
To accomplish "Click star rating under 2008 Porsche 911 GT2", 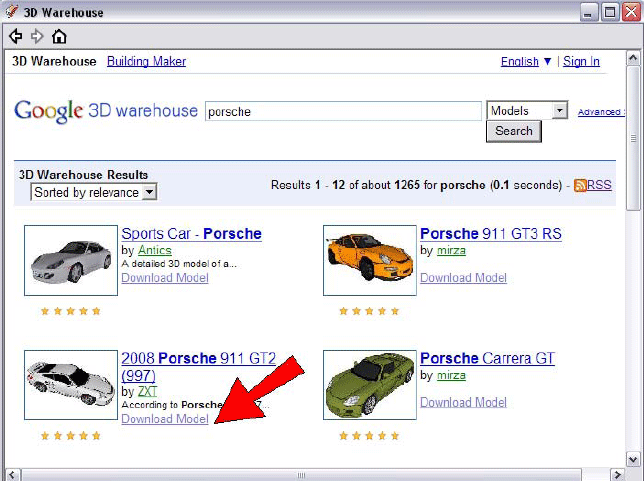I will tap(71, 436).
